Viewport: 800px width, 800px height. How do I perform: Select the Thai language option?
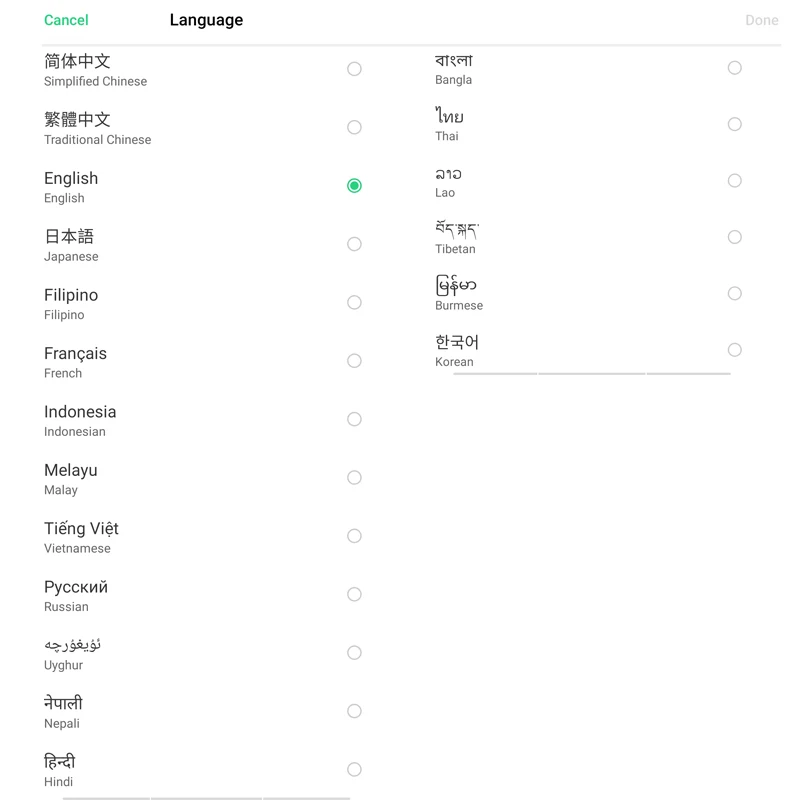pyautogui.click(x=735, y=124)
